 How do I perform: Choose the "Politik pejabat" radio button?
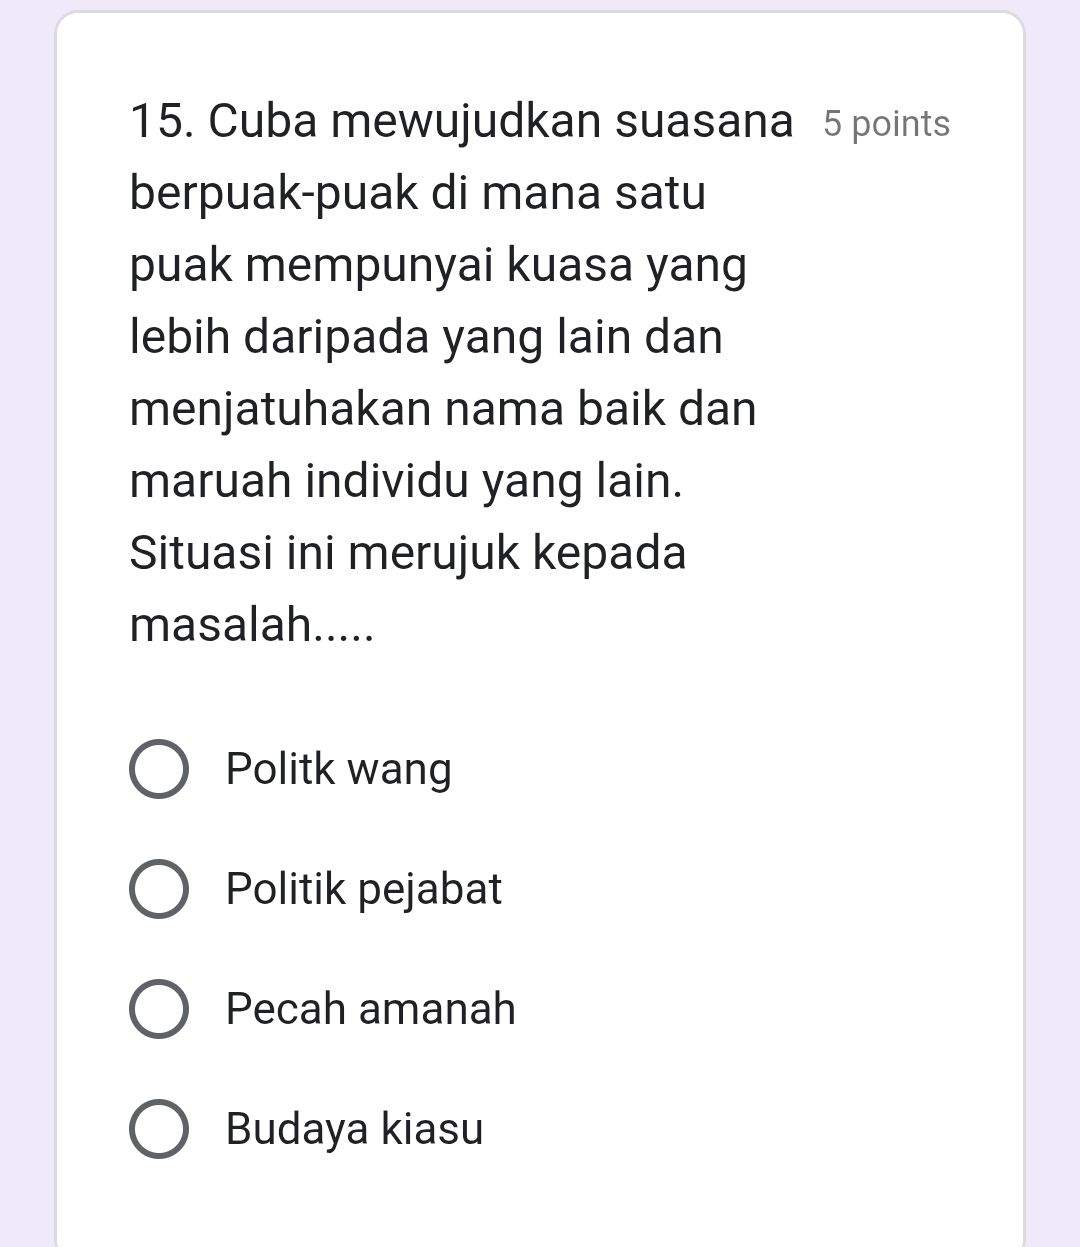point(158,889)
